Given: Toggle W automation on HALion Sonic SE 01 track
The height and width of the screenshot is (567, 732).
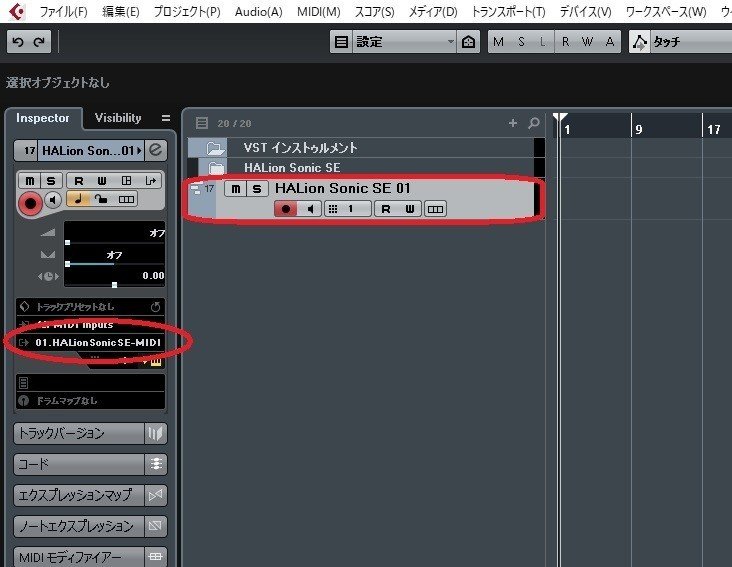Looking at the screenshot, I should pyautogui.click(x=410, y=209).
